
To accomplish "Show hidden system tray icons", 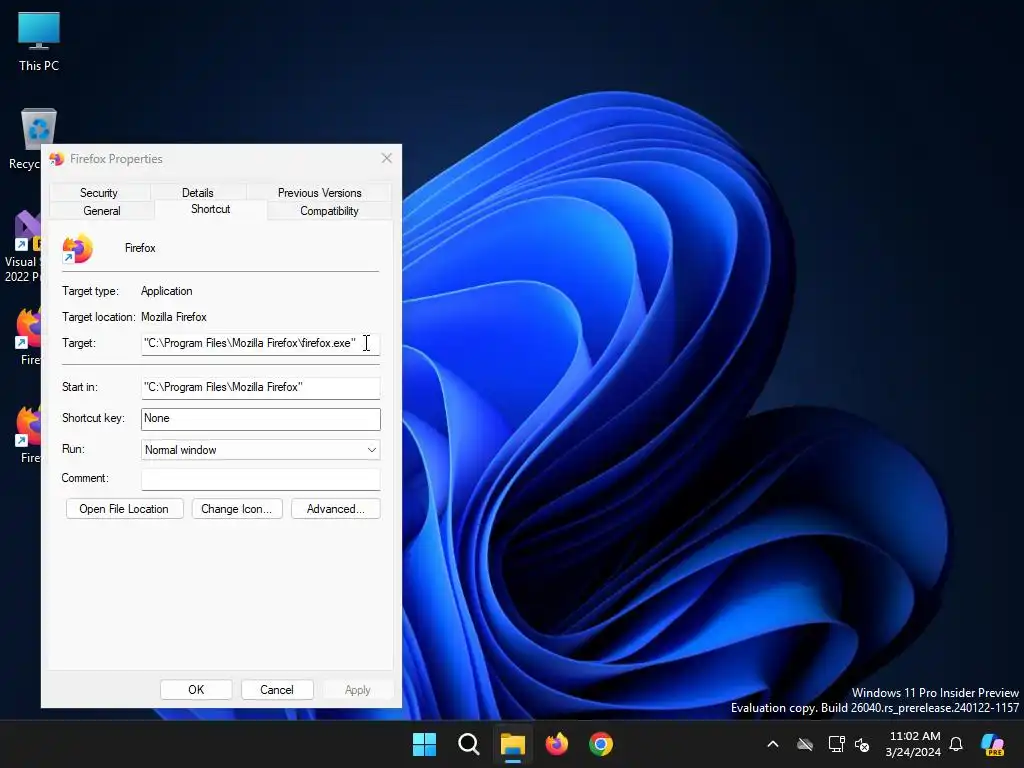I will (x=773, y=744).
